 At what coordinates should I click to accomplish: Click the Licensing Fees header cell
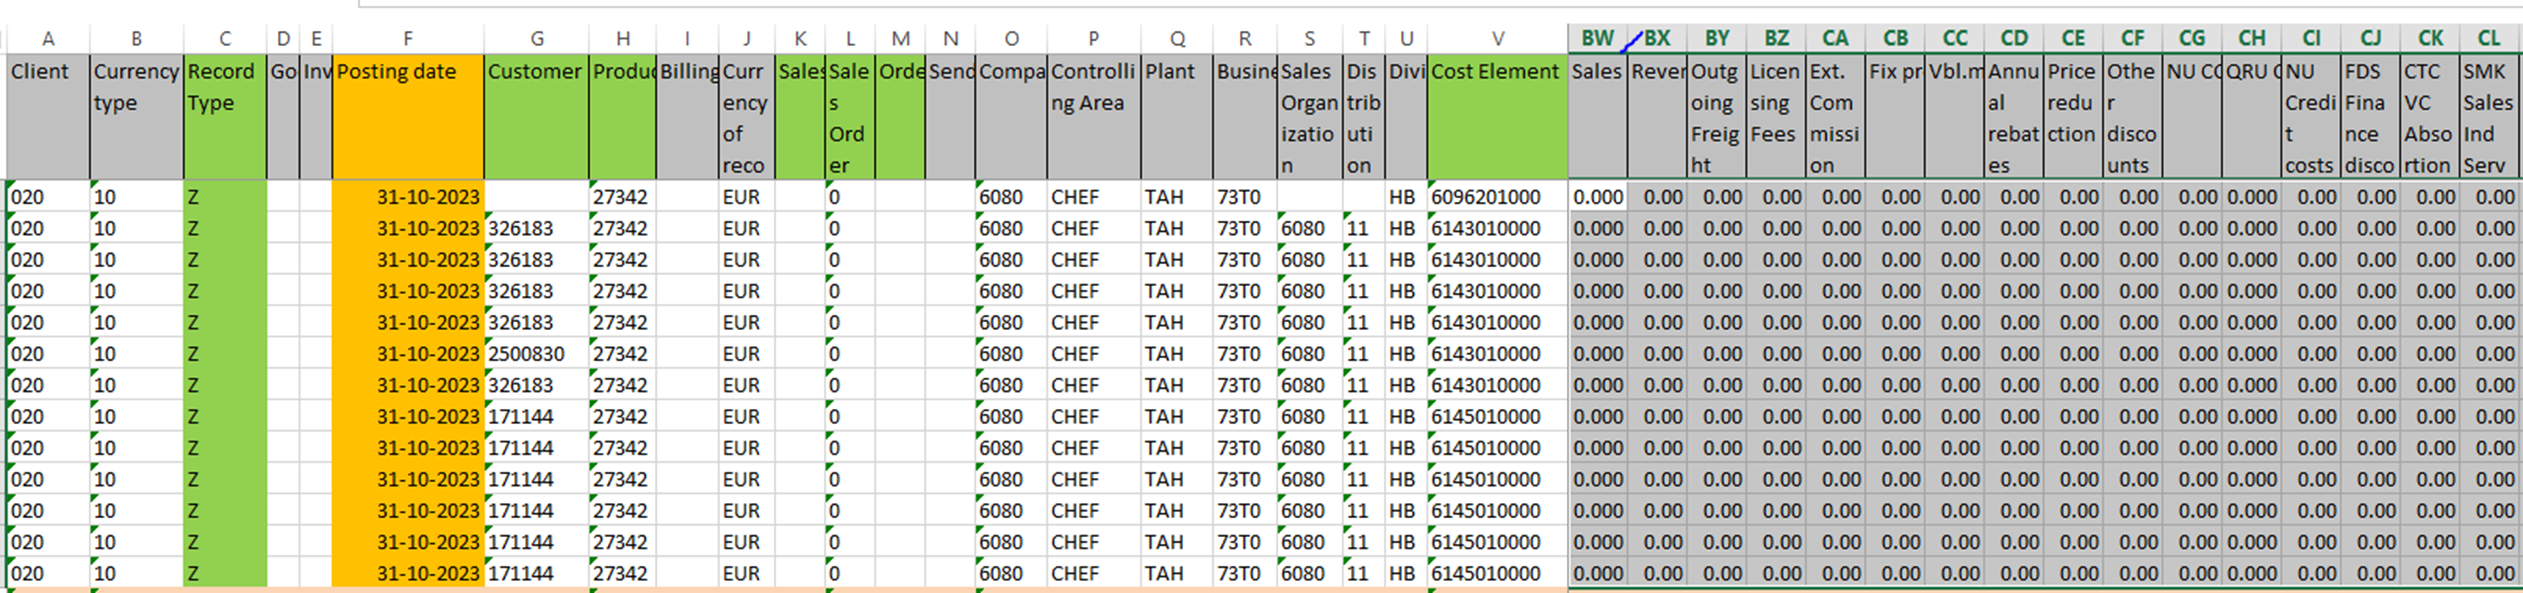1775,118
